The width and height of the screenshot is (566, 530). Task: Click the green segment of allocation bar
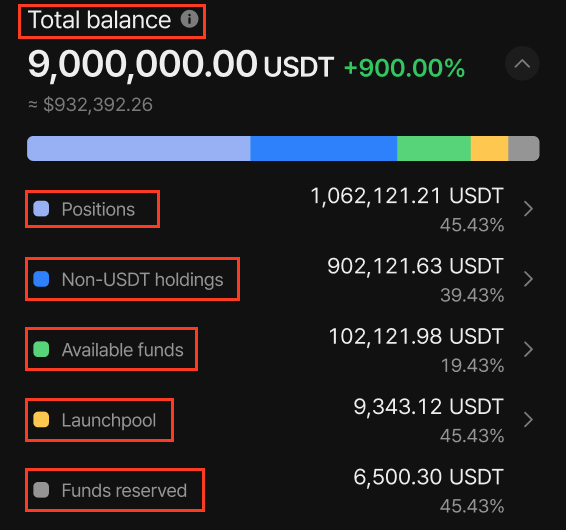tap(434, 148)
